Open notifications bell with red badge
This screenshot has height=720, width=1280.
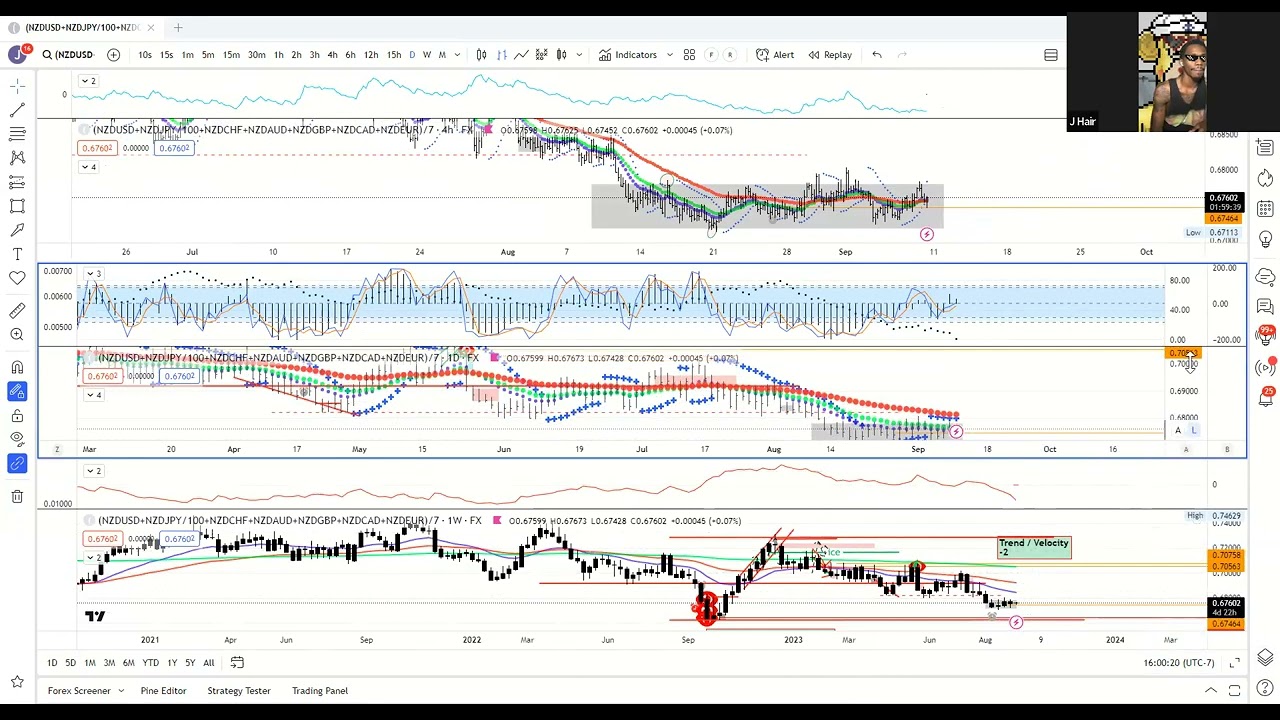click(1265, 399)
